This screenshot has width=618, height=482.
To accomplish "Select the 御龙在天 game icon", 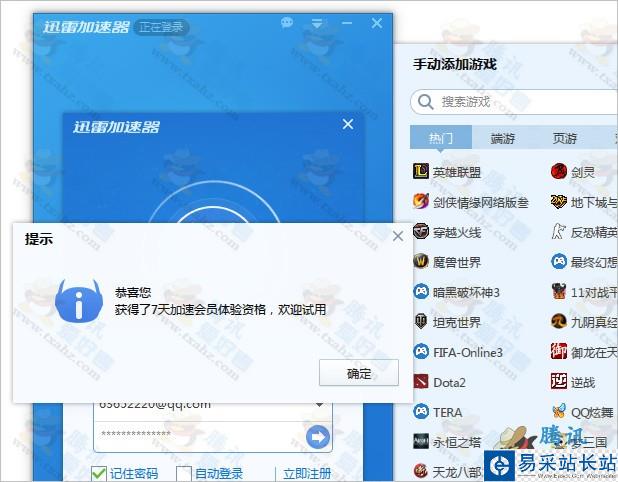I will pos(558,351).
